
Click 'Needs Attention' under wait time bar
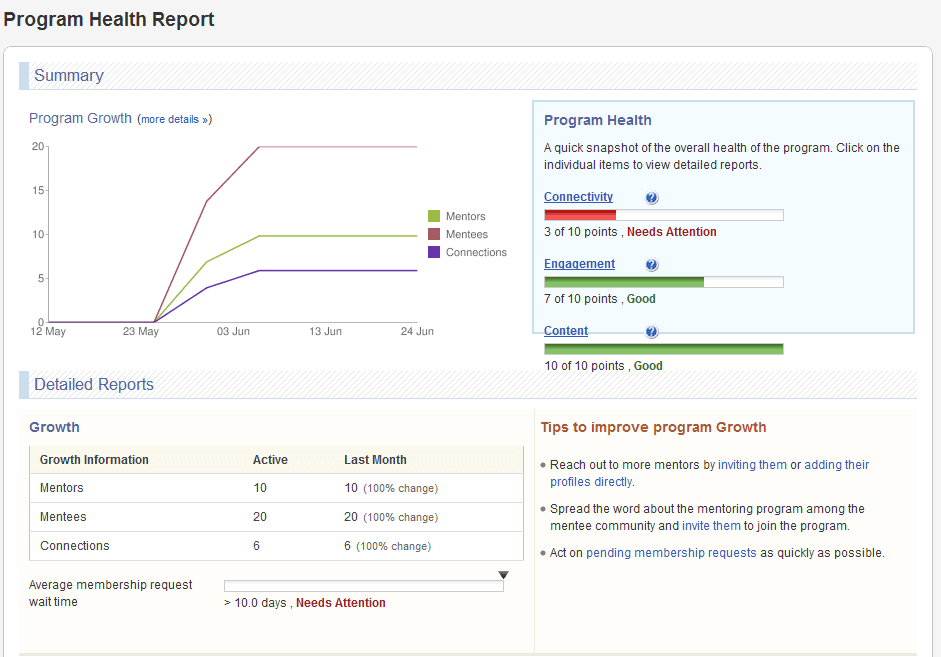click(x=340, y=602)
